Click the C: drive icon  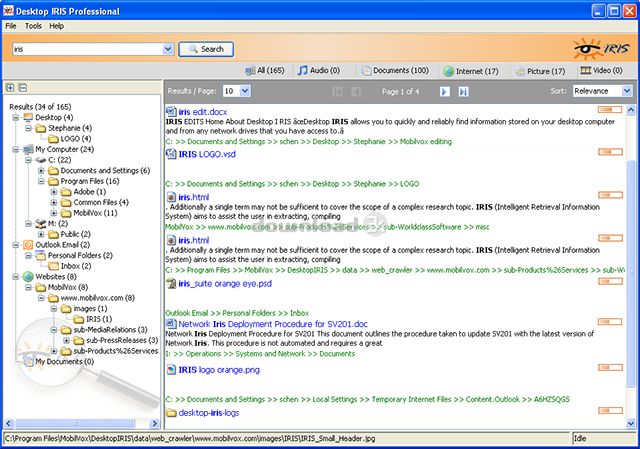(40, 160)
